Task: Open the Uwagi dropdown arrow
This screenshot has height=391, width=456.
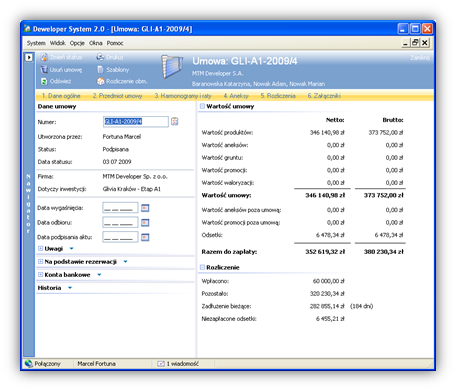Action: click(71, 249)
